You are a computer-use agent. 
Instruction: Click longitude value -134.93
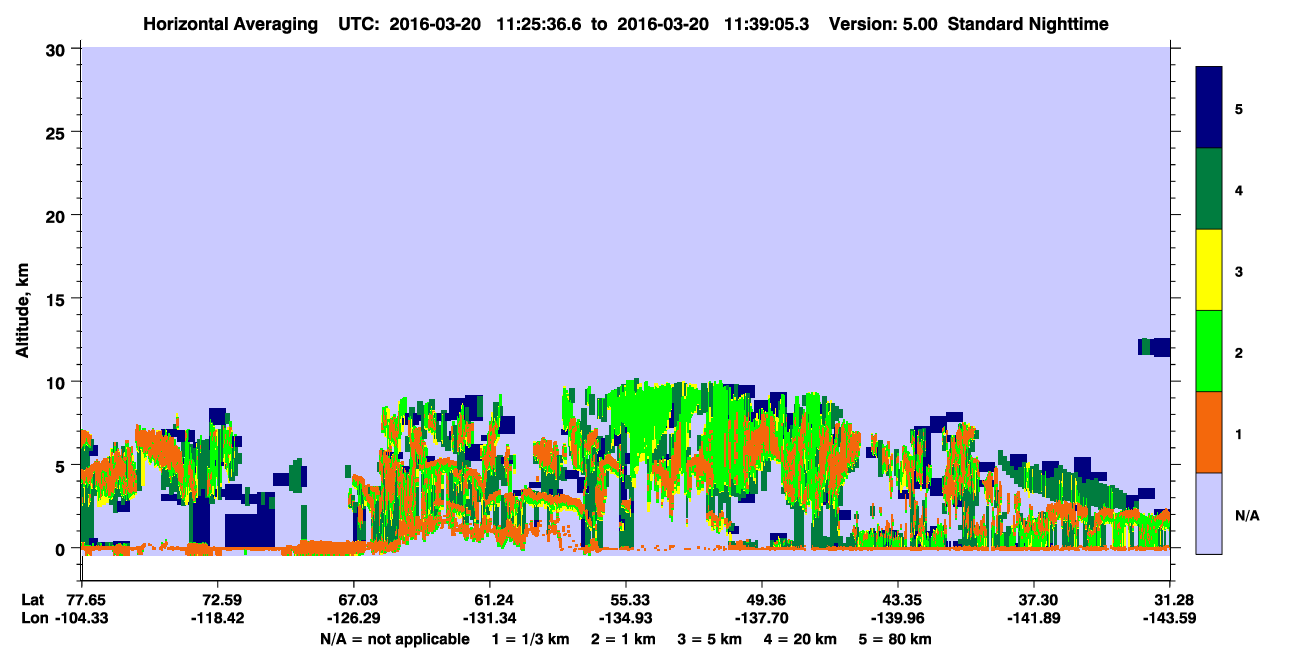coord(626,618)
